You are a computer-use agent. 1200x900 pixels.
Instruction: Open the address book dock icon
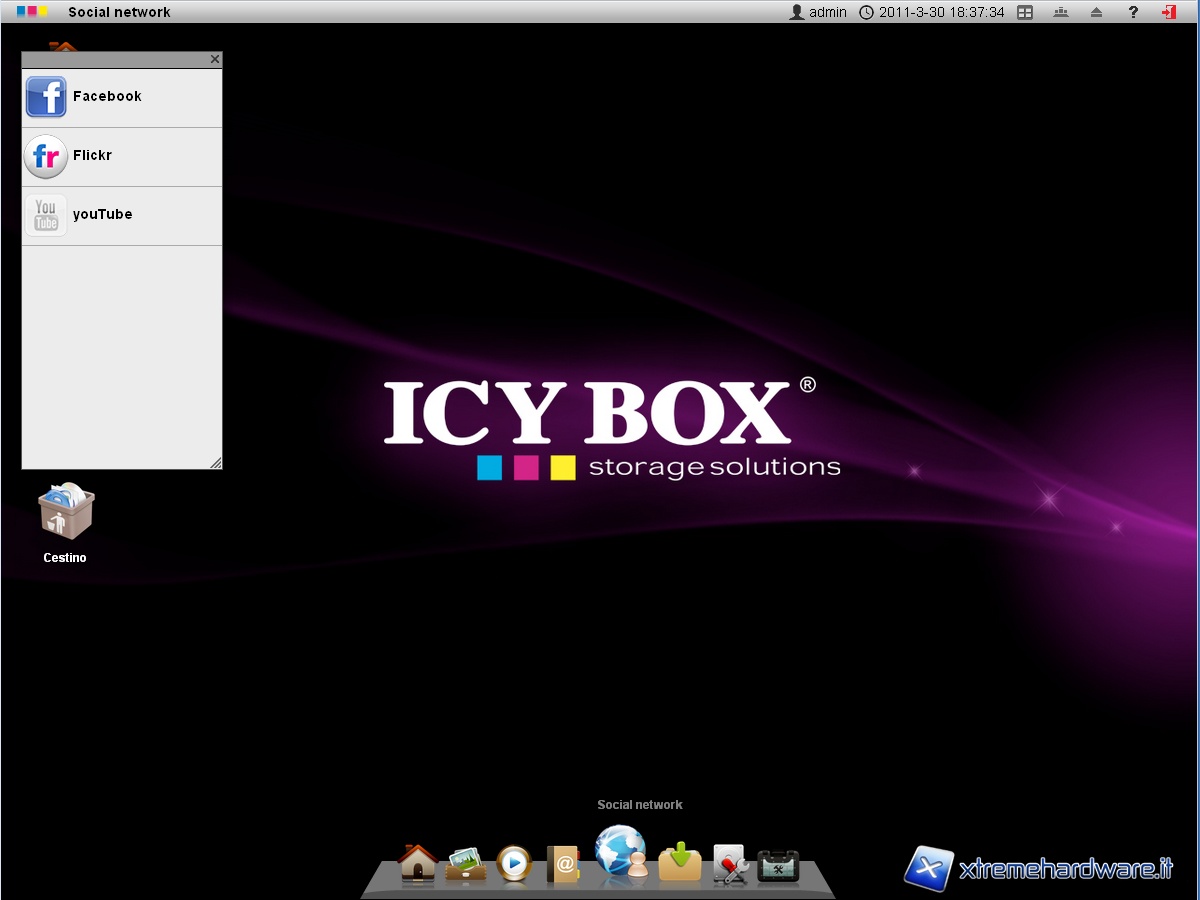pyautogui.click(x=563, y=864)
